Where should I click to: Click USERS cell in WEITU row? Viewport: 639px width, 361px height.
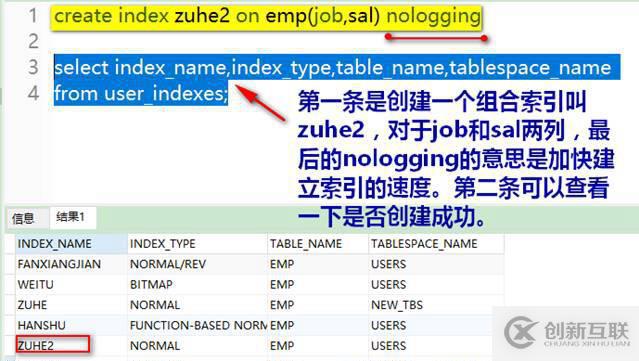436,284
